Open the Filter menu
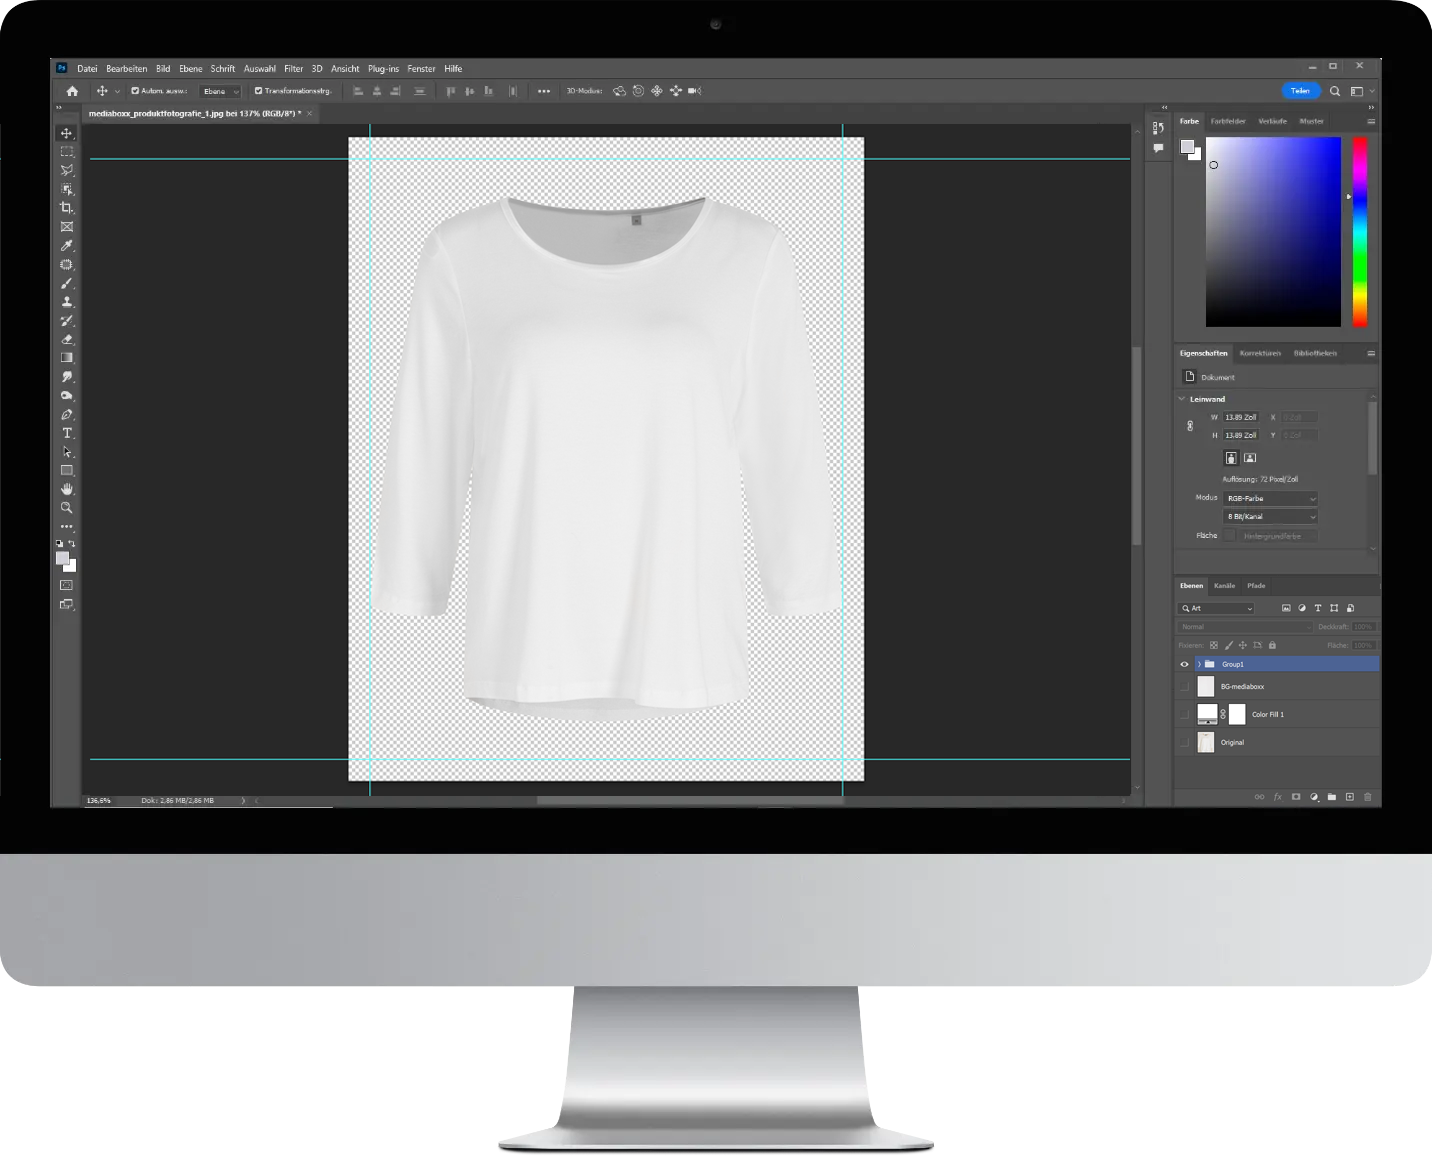The width and height of the screenshot is (1432, 1156). [x=293, y=69]
